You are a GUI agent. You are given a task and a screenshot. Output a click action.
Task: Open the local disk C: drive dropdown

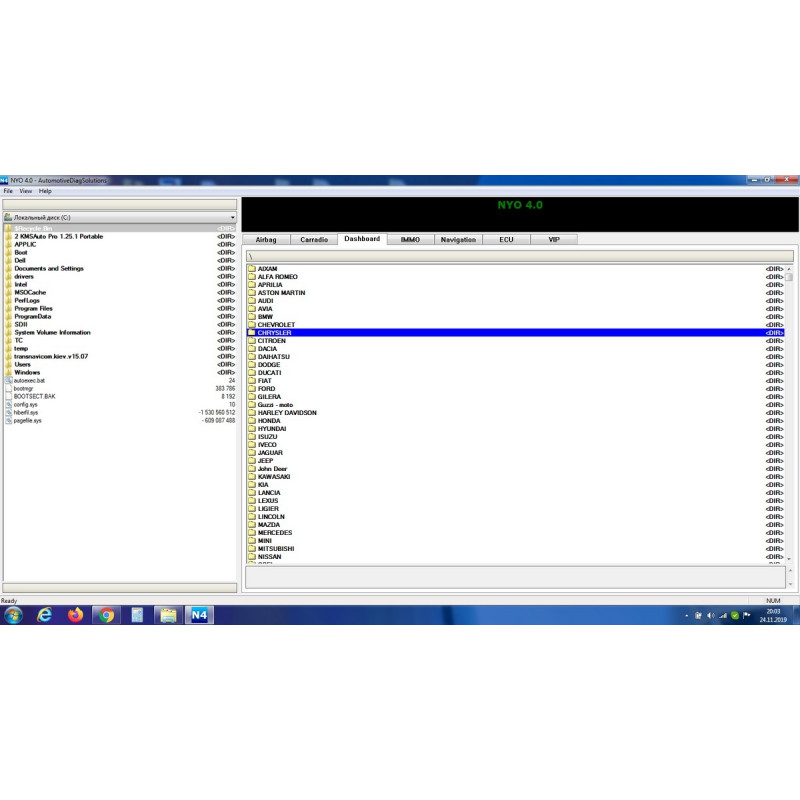coord(232,217)
